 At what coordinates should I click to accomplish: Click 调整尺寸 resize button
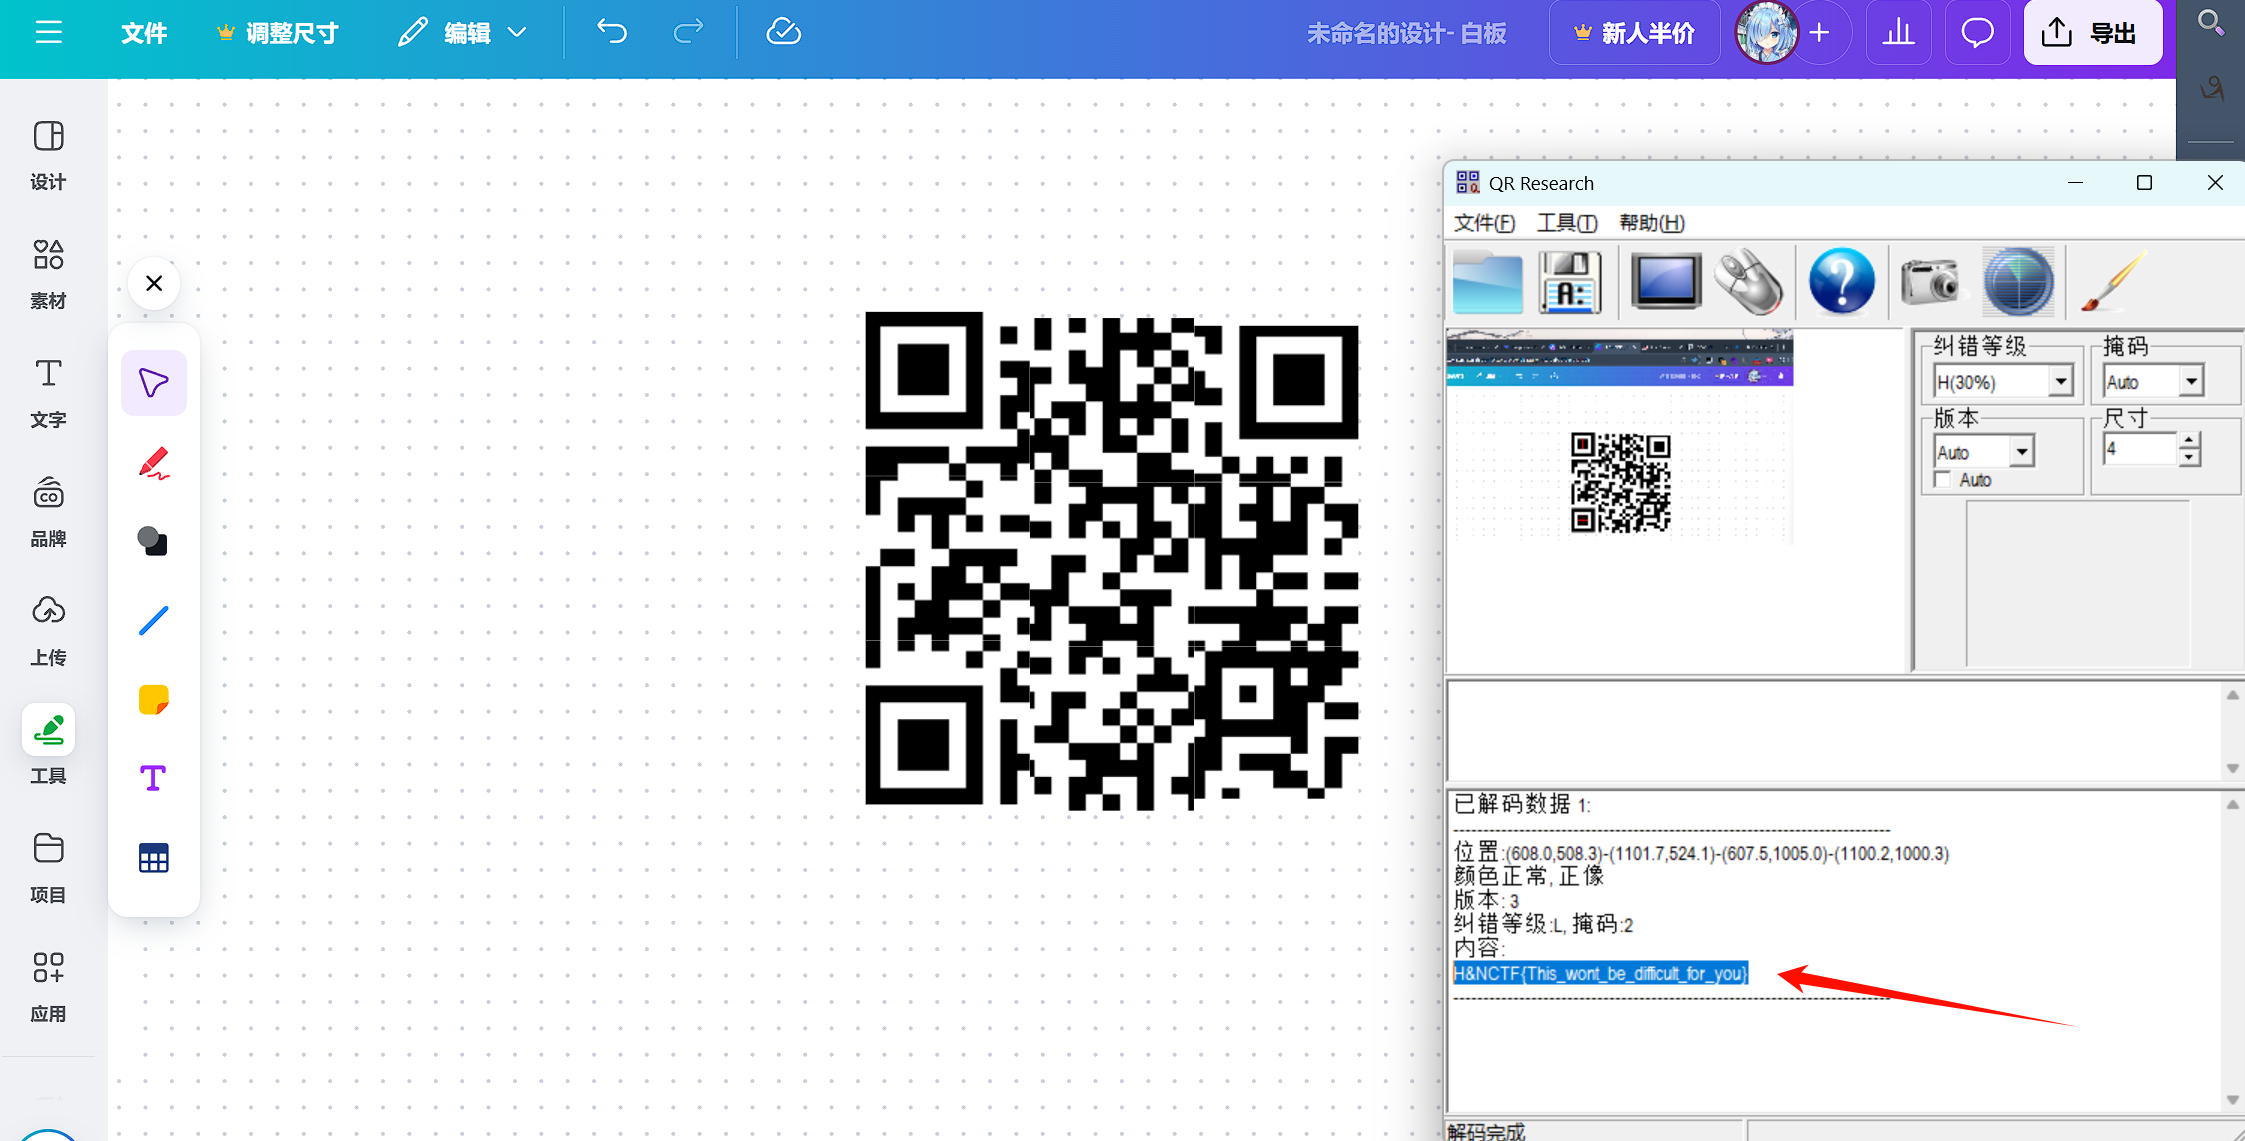point(278,33)
